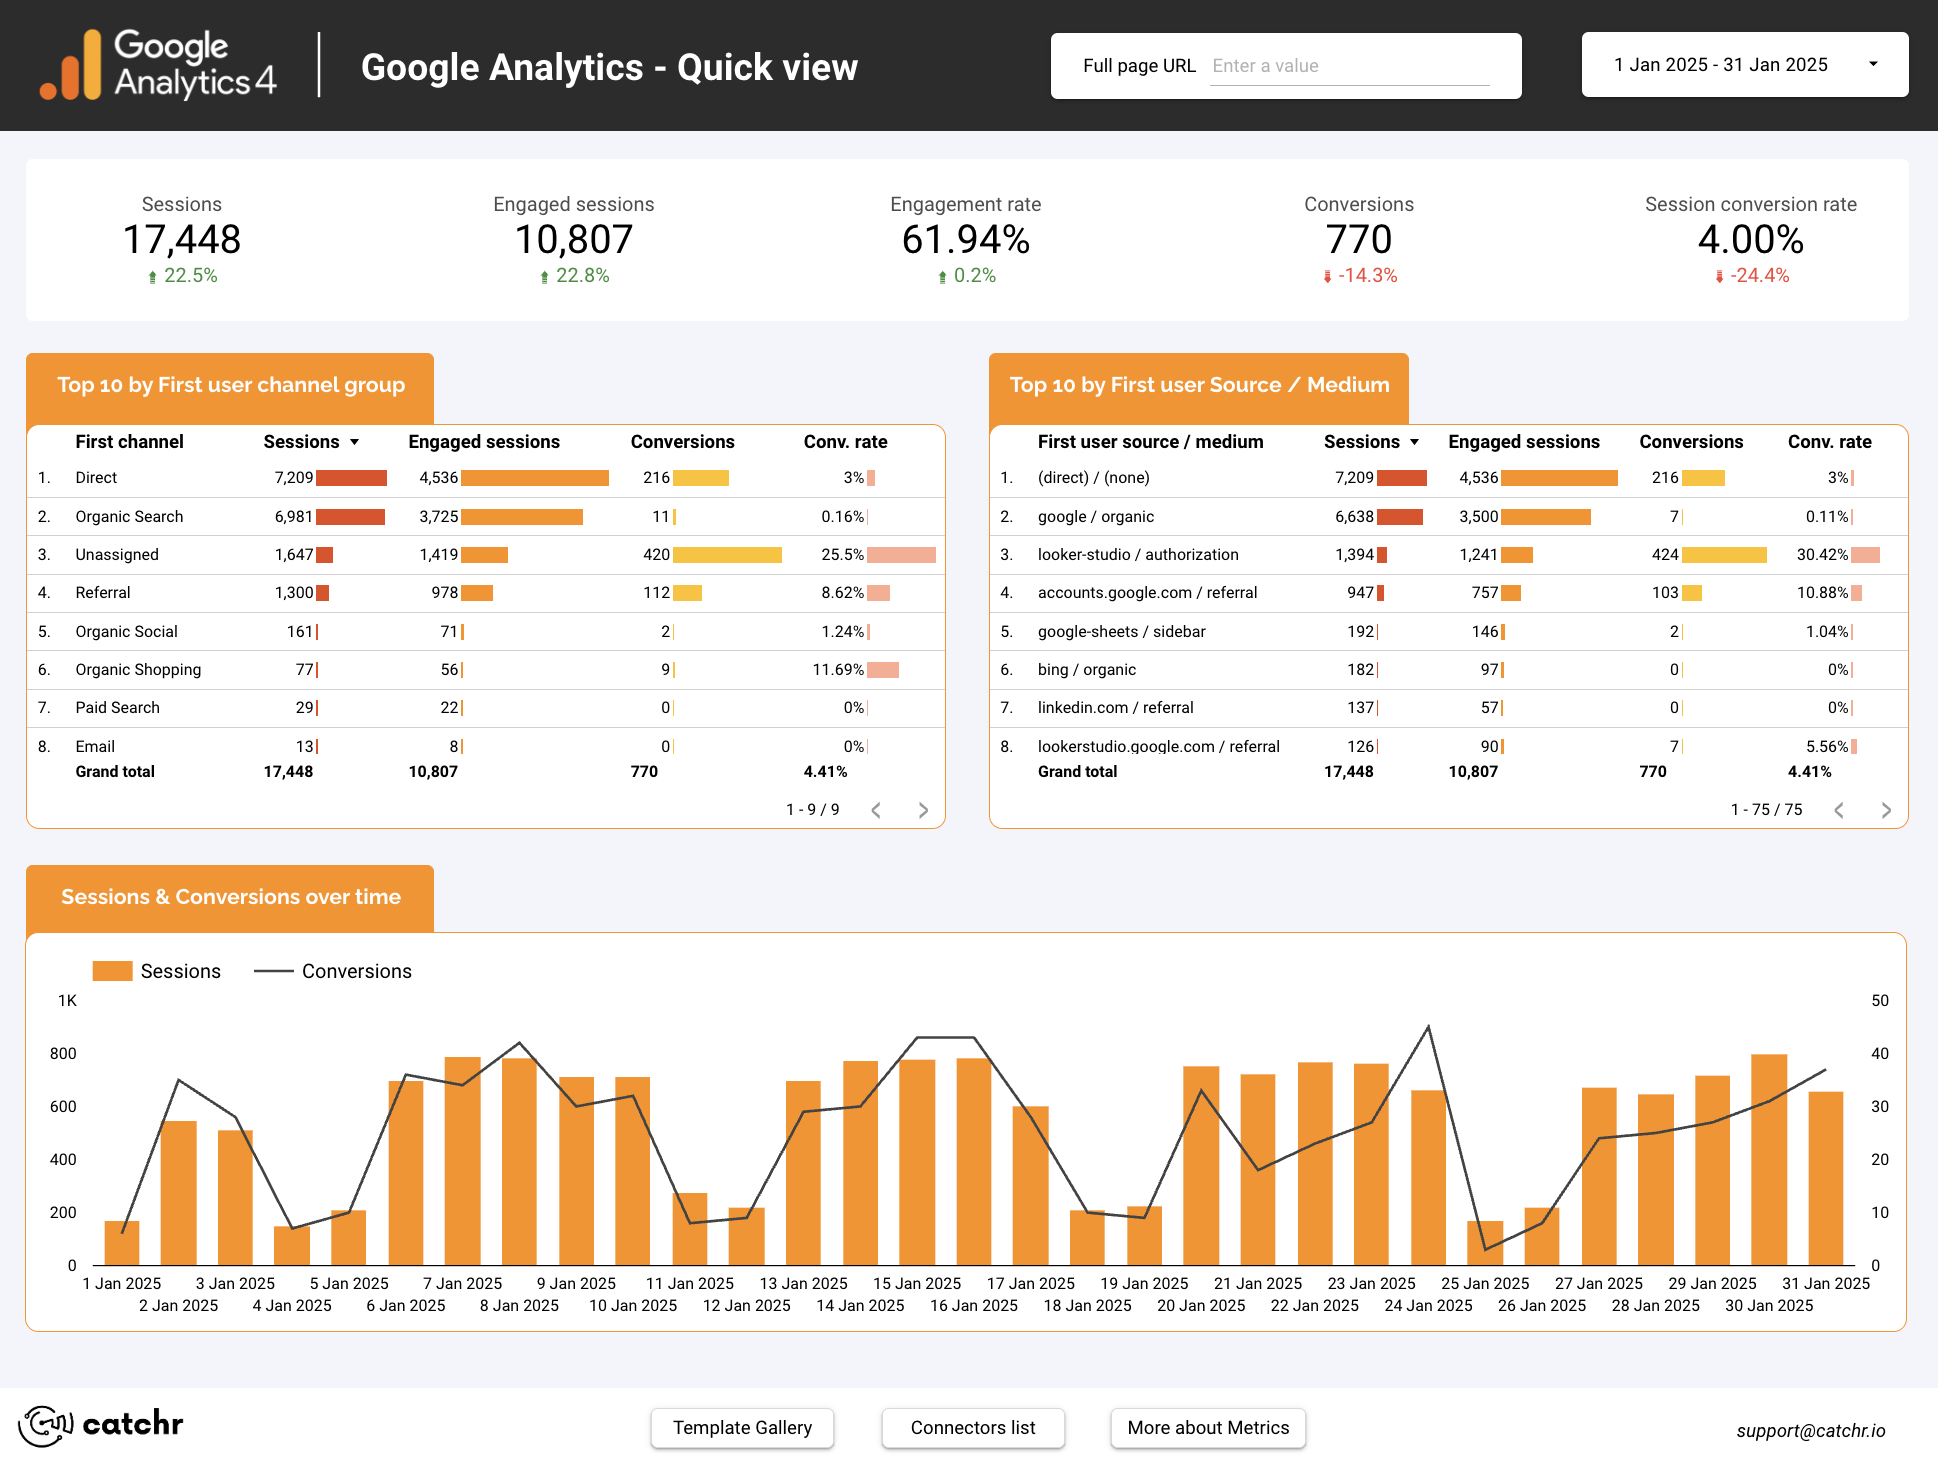Image resolution: width=1938 pixels, height=1464 pixels.
Task: Go to previous page of channel group table
Action: (876, 810)
